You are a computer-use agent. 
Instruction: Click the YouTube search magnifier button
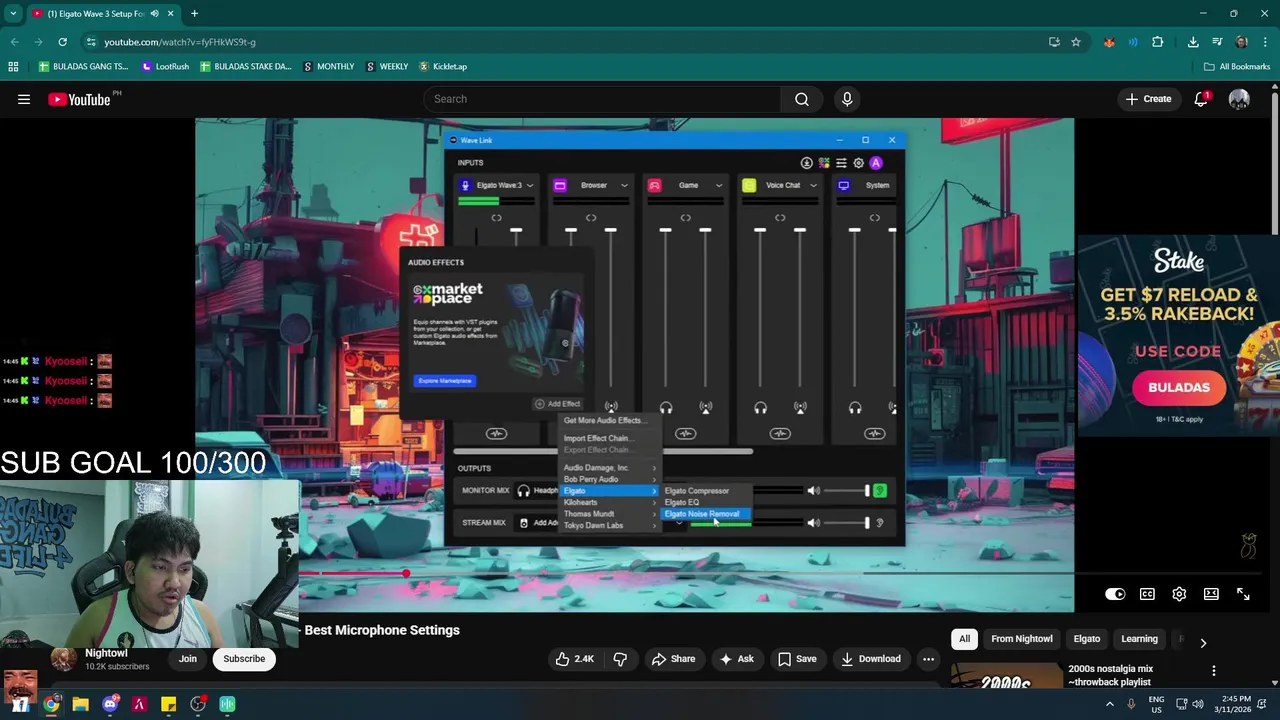(802, 99)
